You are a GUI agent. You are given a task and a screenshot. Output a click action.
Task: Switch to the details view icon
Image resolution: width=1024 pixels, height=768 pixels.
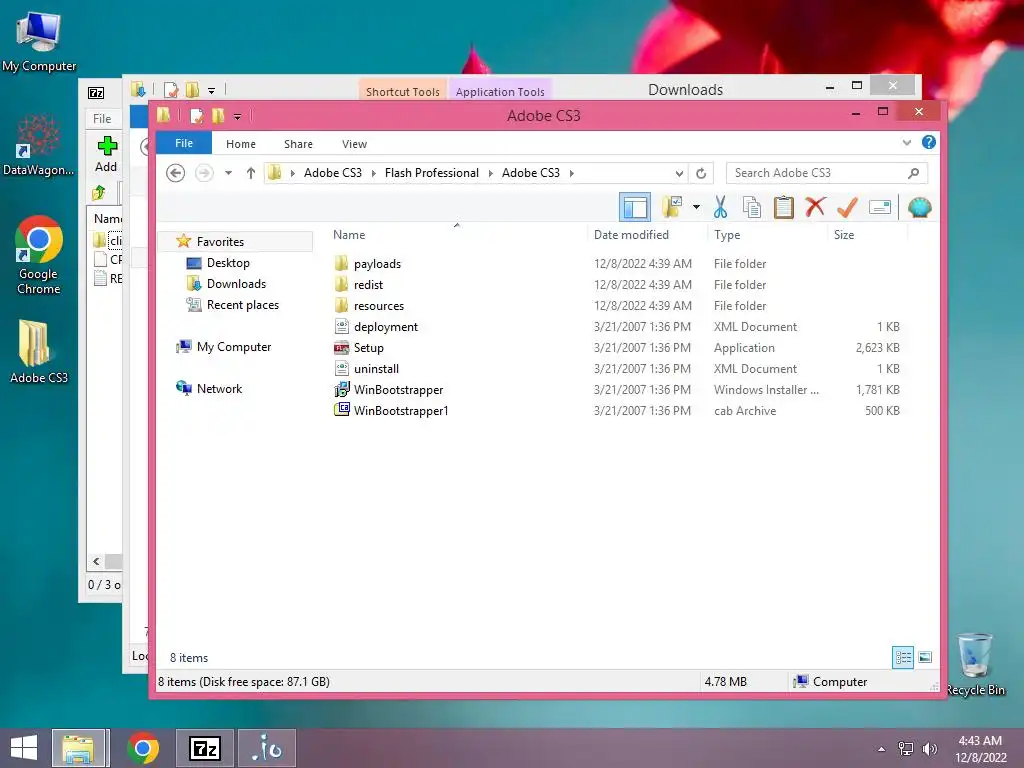[903, 658]
